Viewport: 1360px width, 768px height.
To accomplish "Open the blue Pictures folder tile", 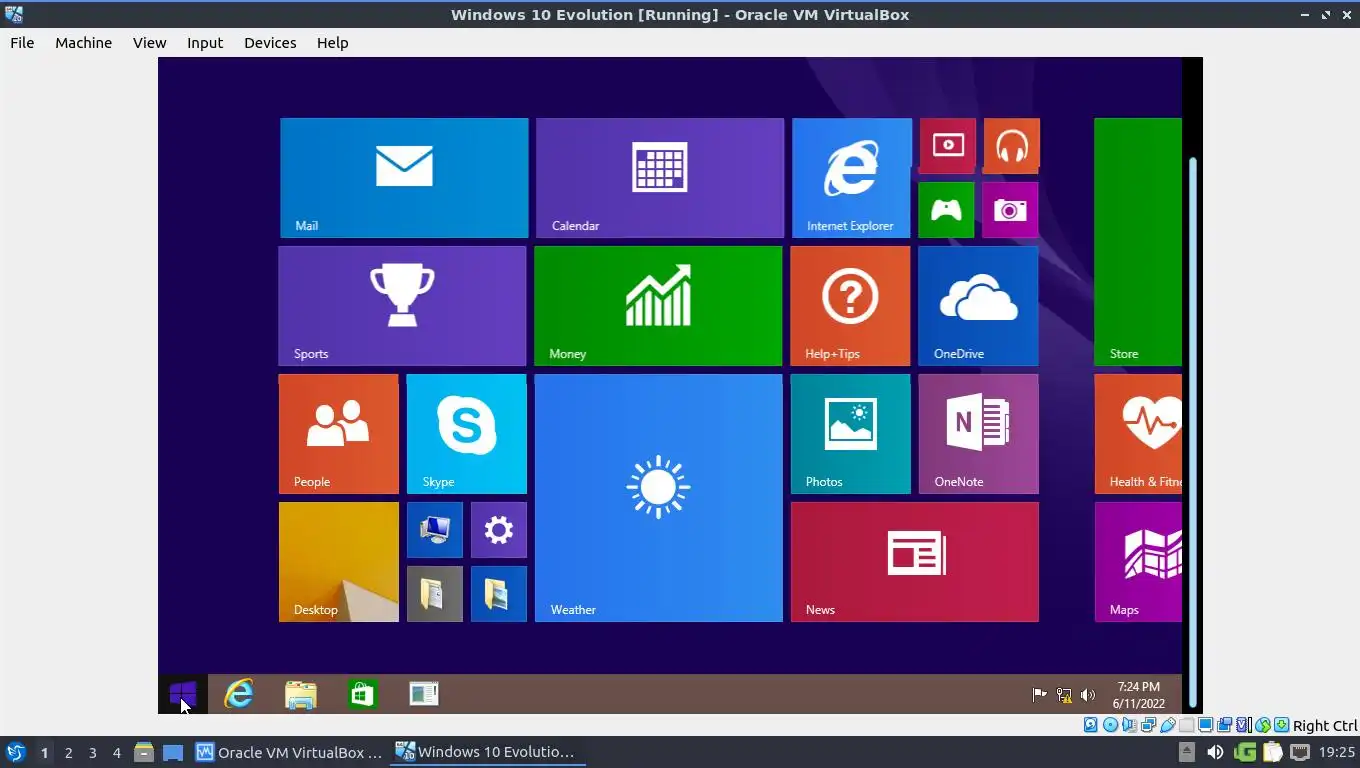I will [x=498, y=594].
